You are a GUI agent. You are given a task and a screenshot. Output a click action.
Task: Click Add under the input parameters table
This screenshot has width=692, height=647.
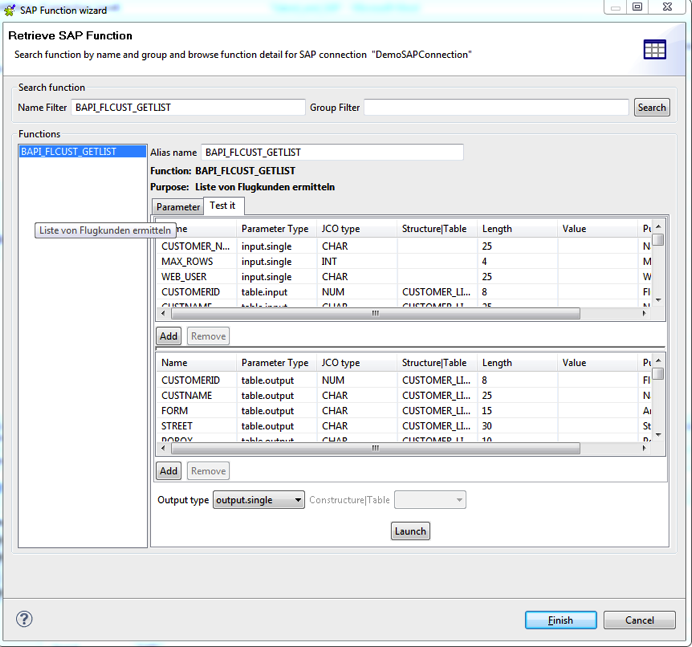(x=169, y=336)
